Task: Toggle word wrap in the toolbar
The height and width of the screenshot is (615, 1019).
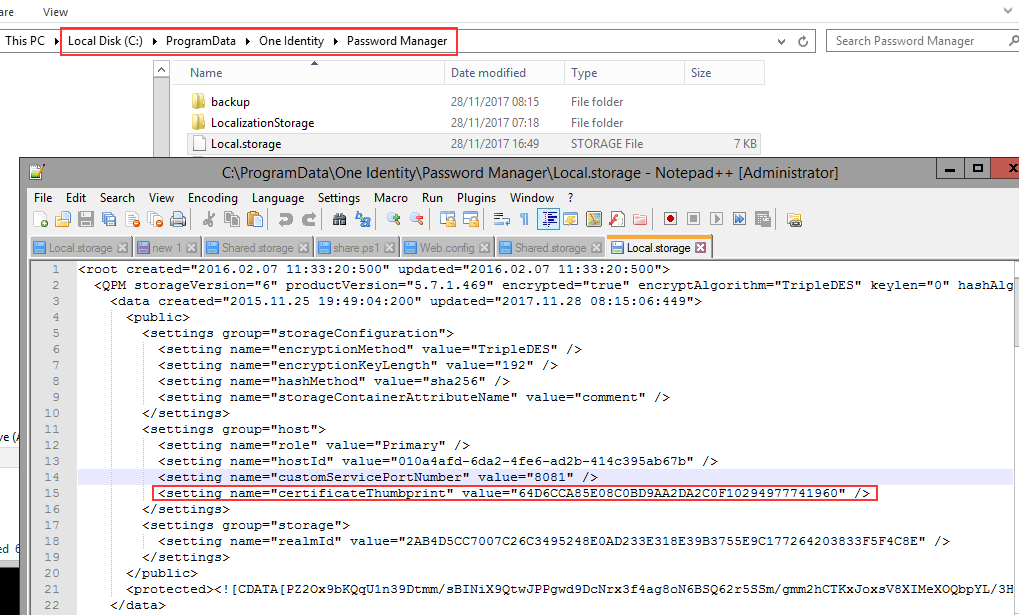Action: (x=502, y=219)
